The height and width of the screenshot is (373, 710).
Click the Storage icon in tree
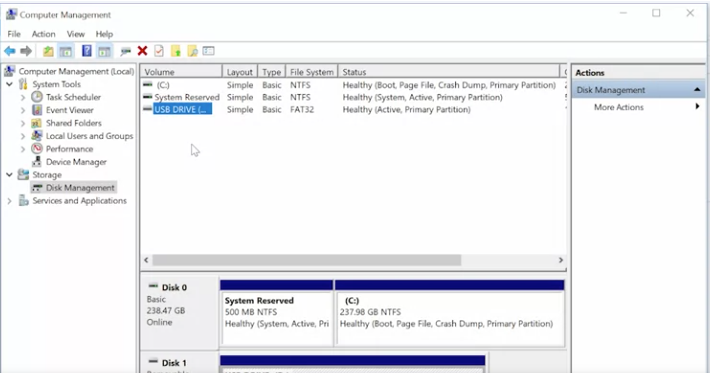tap(23, 175)
